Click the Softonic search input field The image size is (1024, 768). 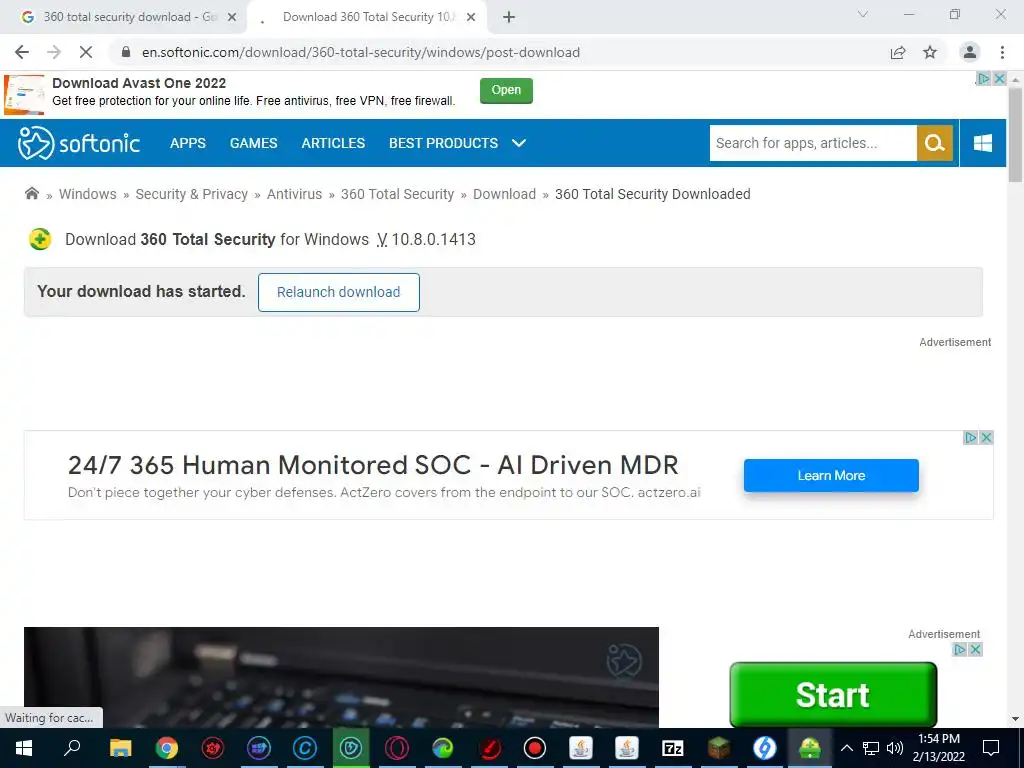(x=813, y=143)
